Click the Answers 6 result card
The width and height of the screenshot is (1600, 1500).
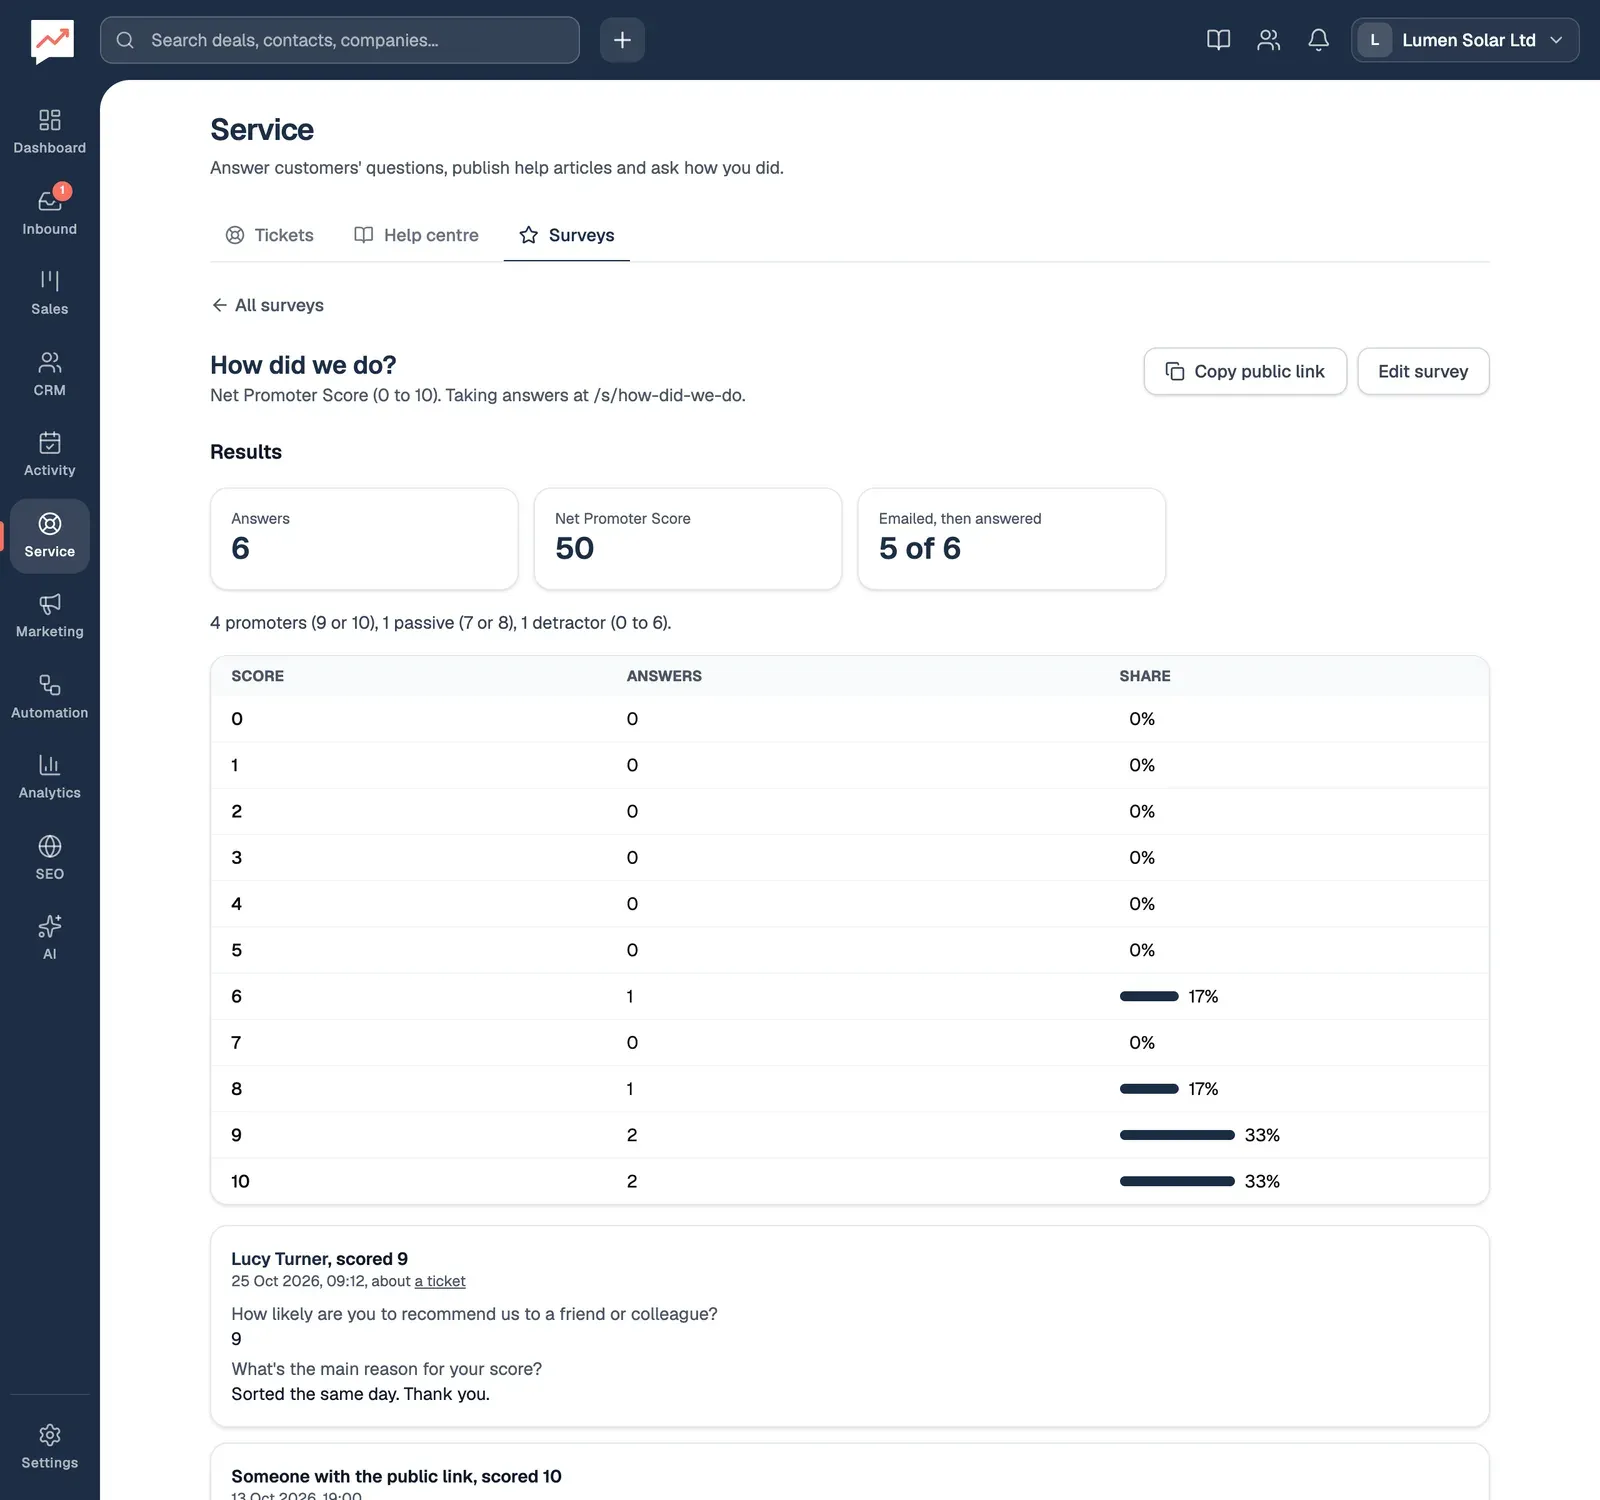(364, 539)
